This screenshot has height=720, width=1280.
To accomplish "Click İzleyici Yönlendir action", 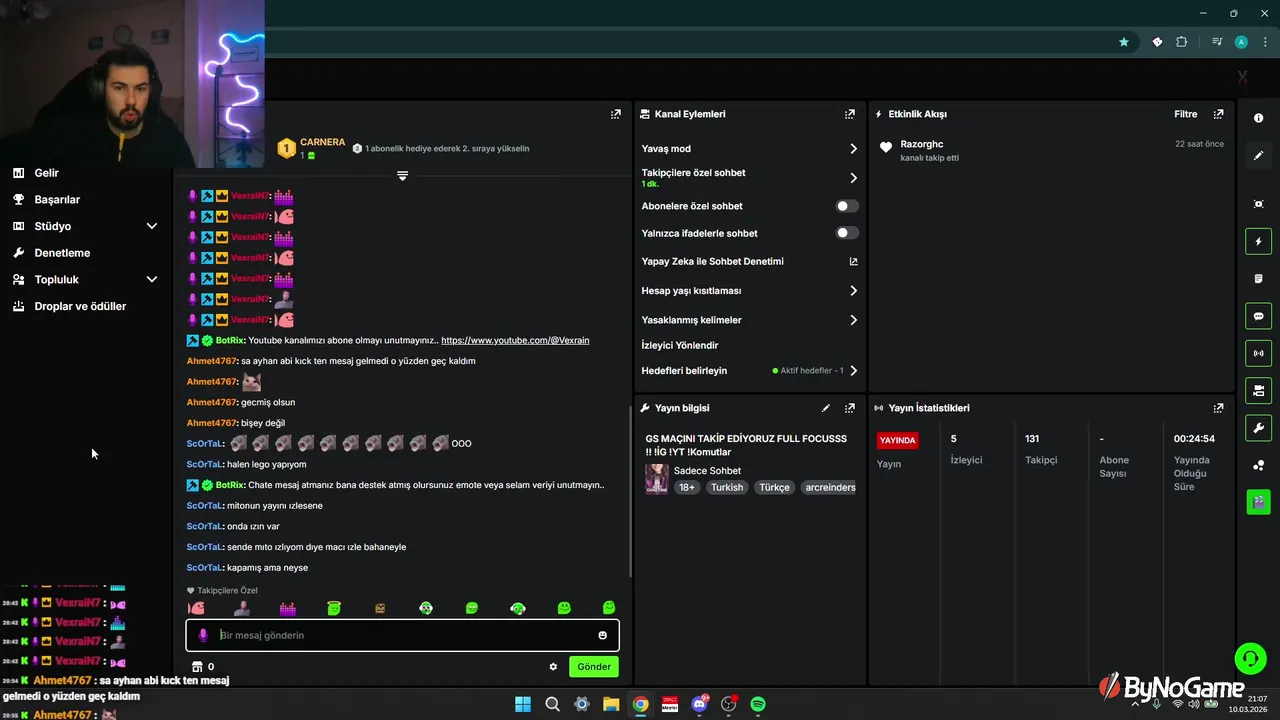I will (680, 346).
